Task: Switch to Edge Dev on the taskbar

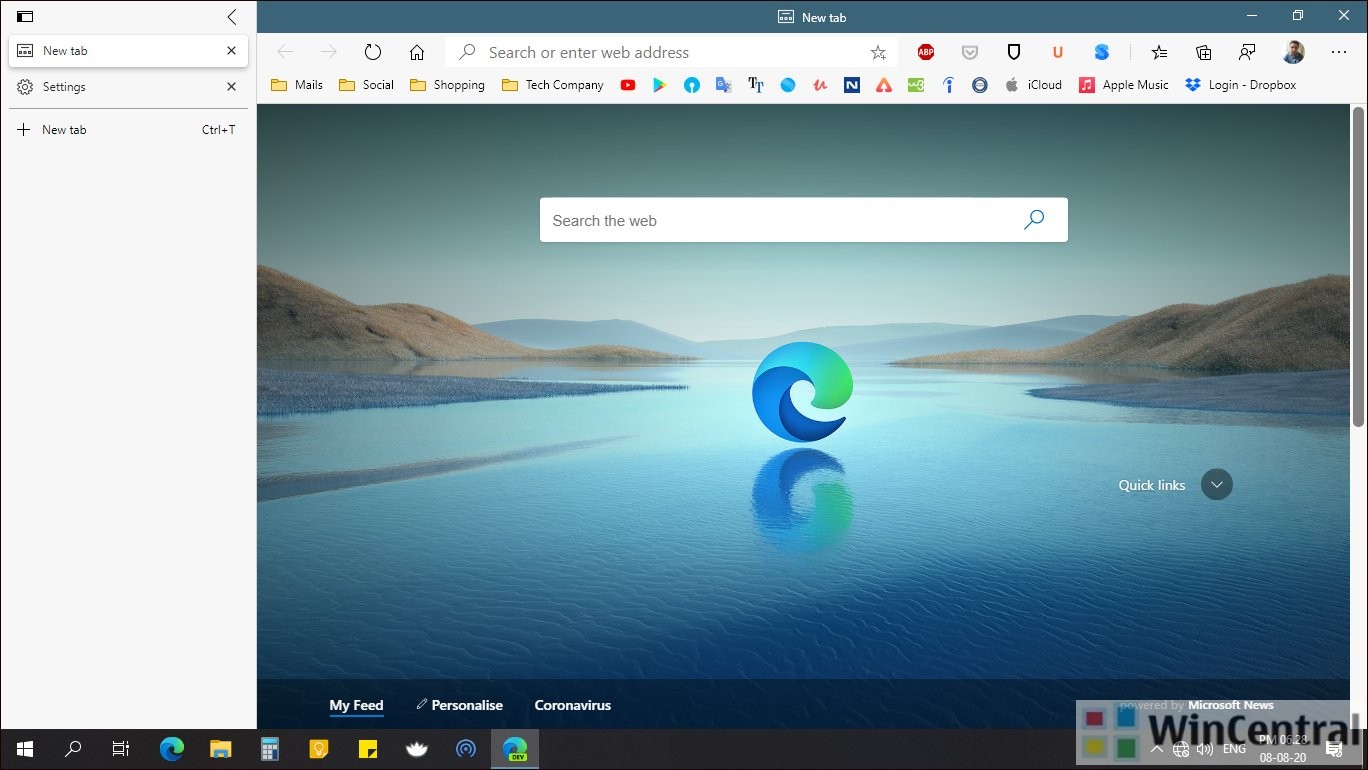Action: click(x=515, y=748)
